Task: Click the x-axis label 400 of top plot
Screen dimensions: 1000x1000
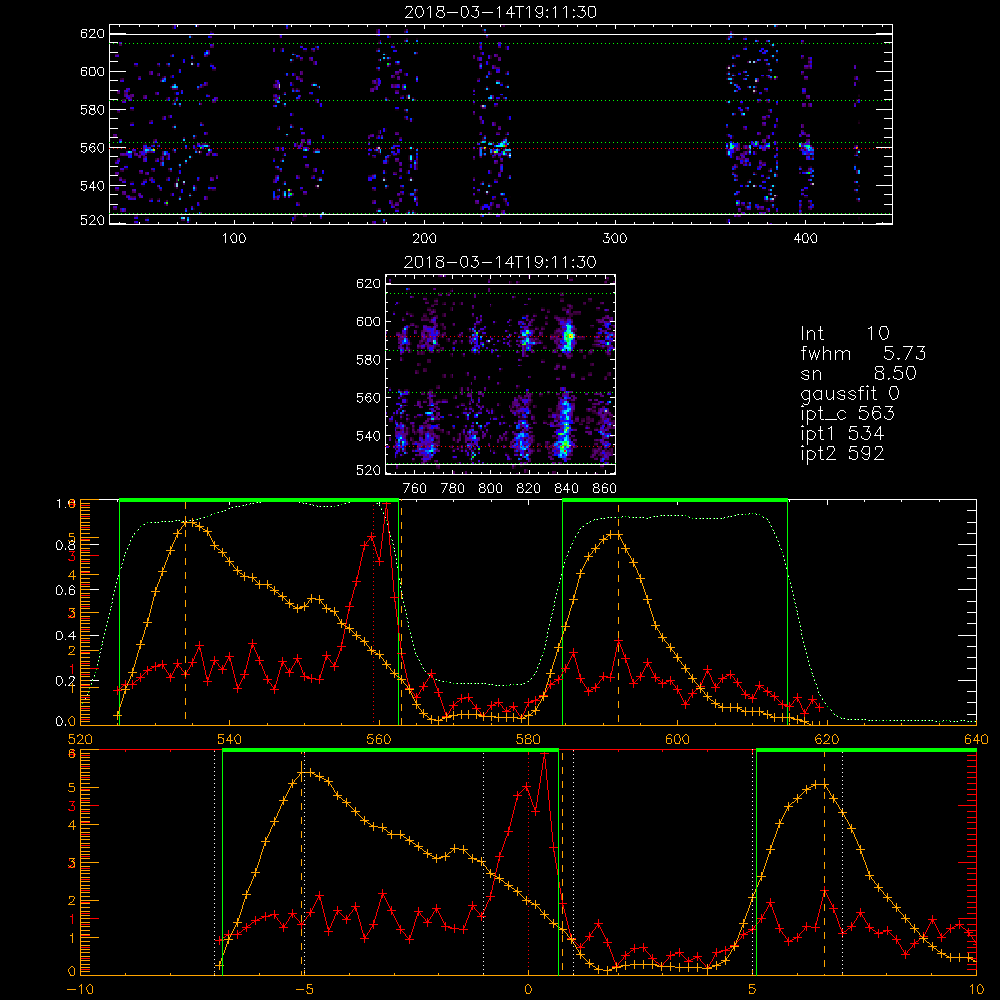Action: click(805, 239)
